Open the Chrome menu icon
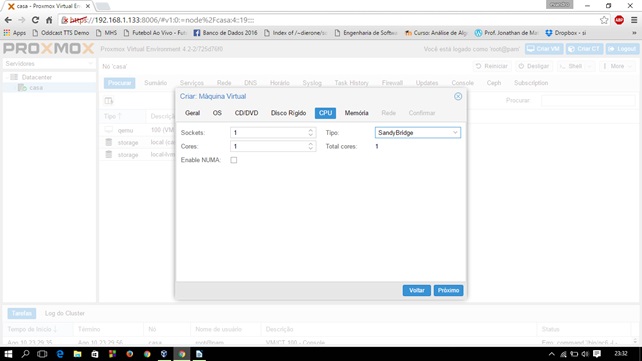 coord(634,20)
